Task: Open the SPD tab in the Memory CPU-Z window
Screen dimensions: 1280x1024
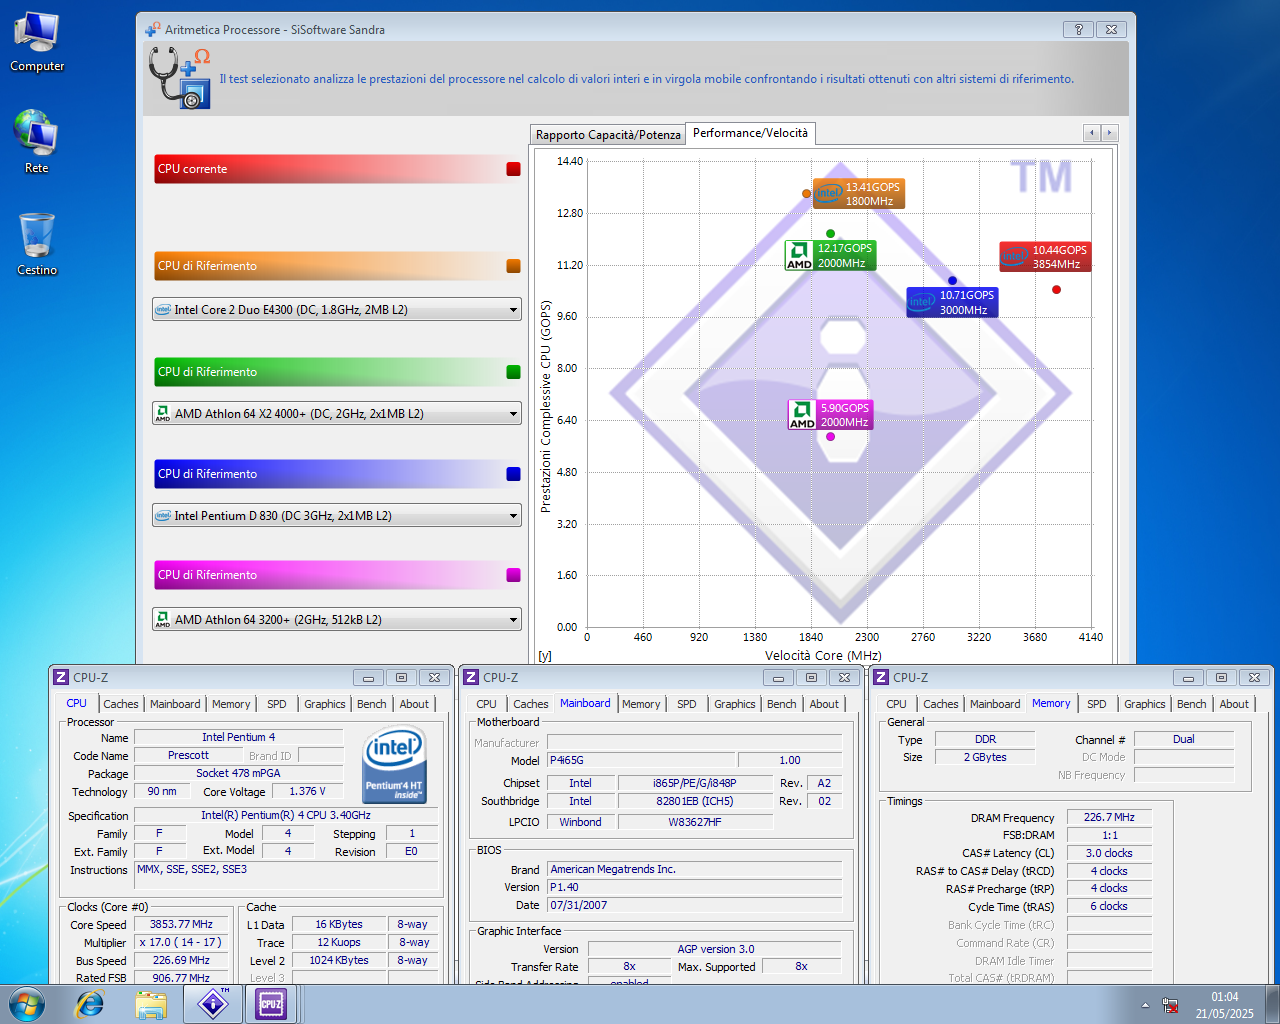Action: [x=1096, y=704]
